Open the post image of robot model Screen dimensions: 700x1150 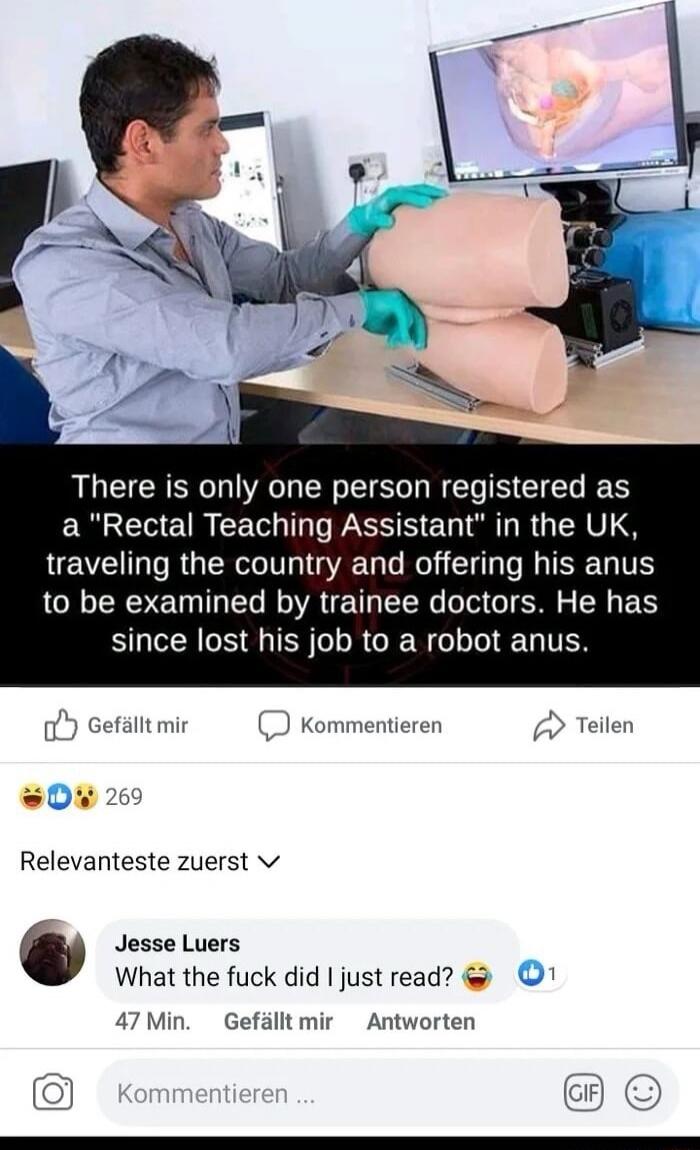[350, 221]
